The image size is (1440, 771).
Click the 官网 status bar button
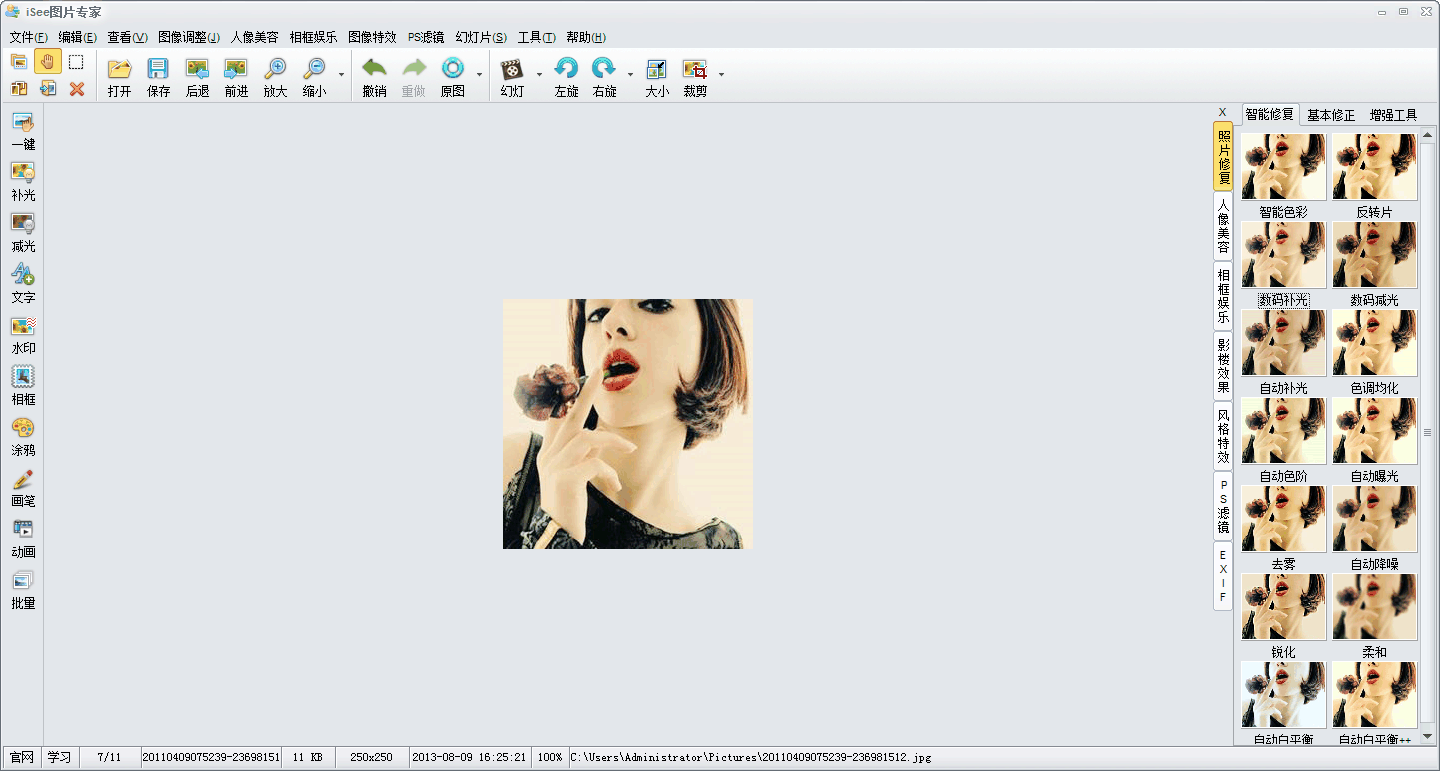22,757
